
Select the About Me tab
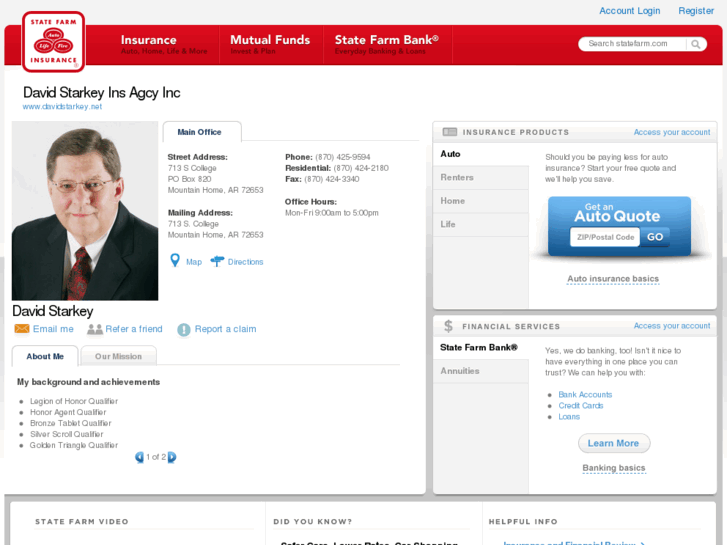(45, 356)
